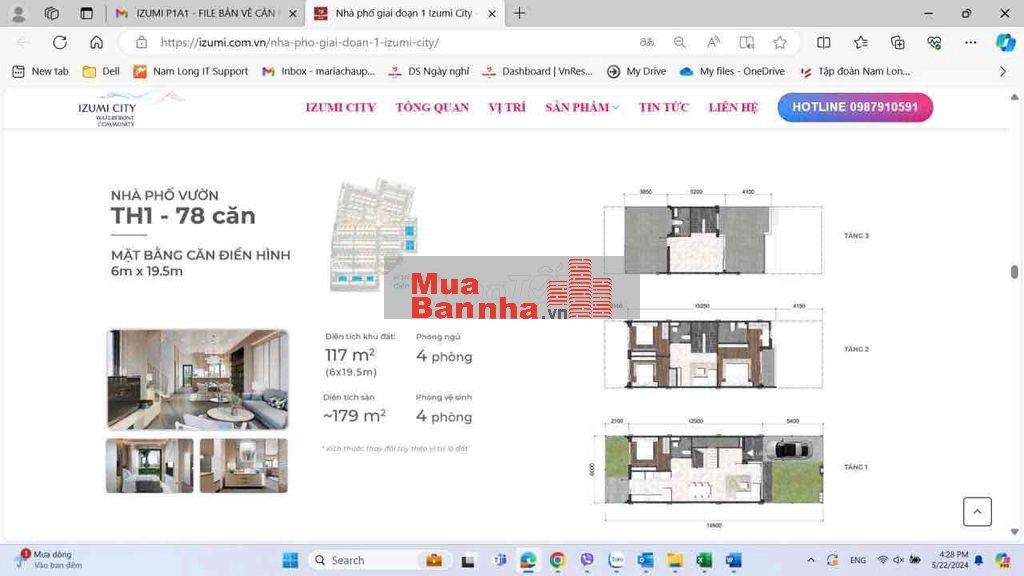Click the zoom out magnifier icon

680,43
